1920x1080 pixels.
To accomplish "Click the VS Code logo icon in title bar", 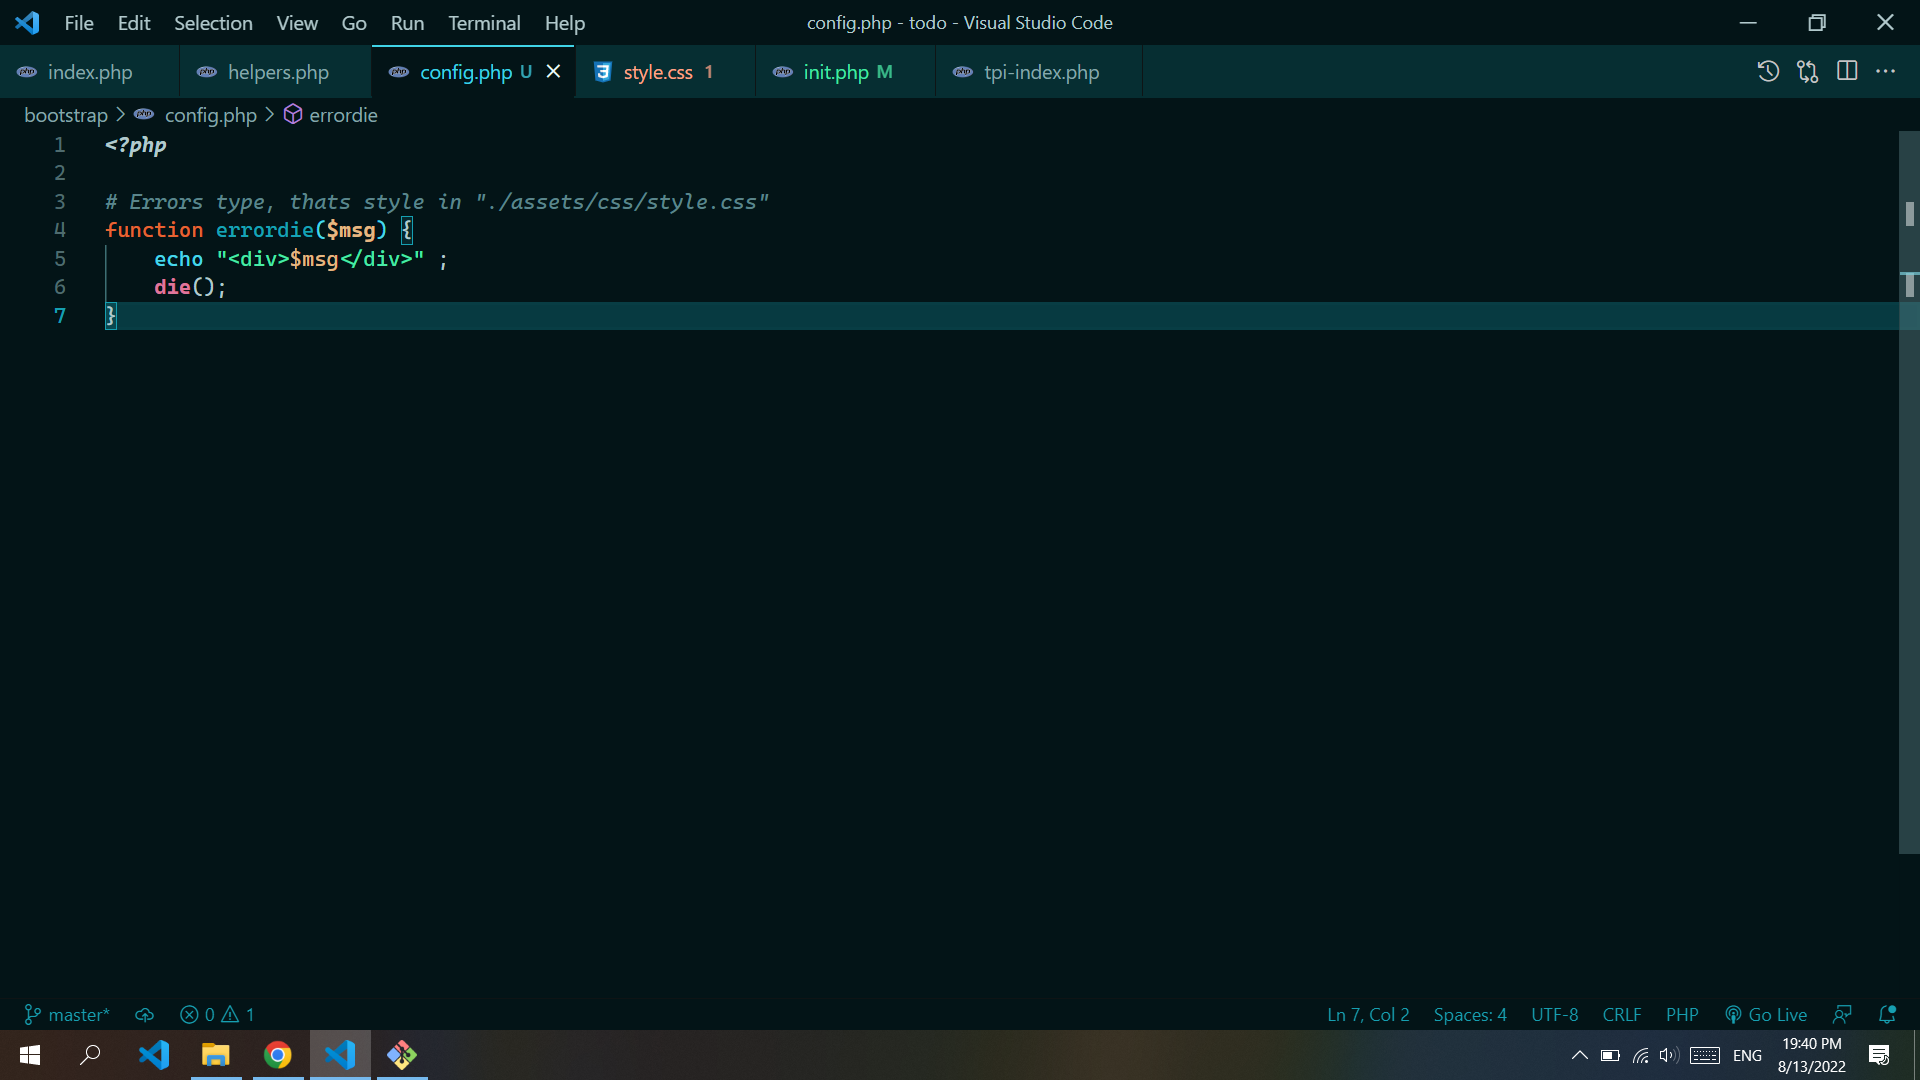I will pos(28,22).
